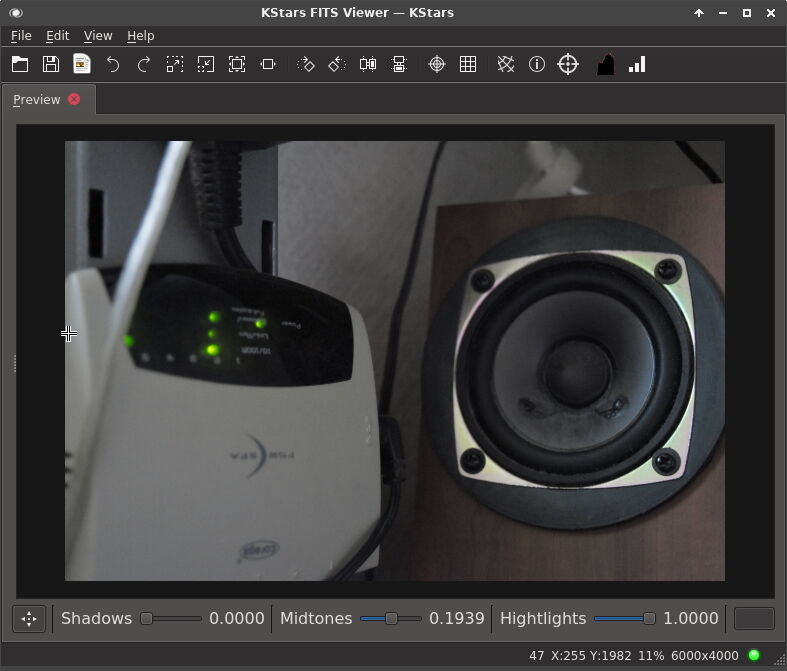This screenshot has height=671, width=787.
Task: Click the Midtones value 0.1939
Action: [457, 618]
